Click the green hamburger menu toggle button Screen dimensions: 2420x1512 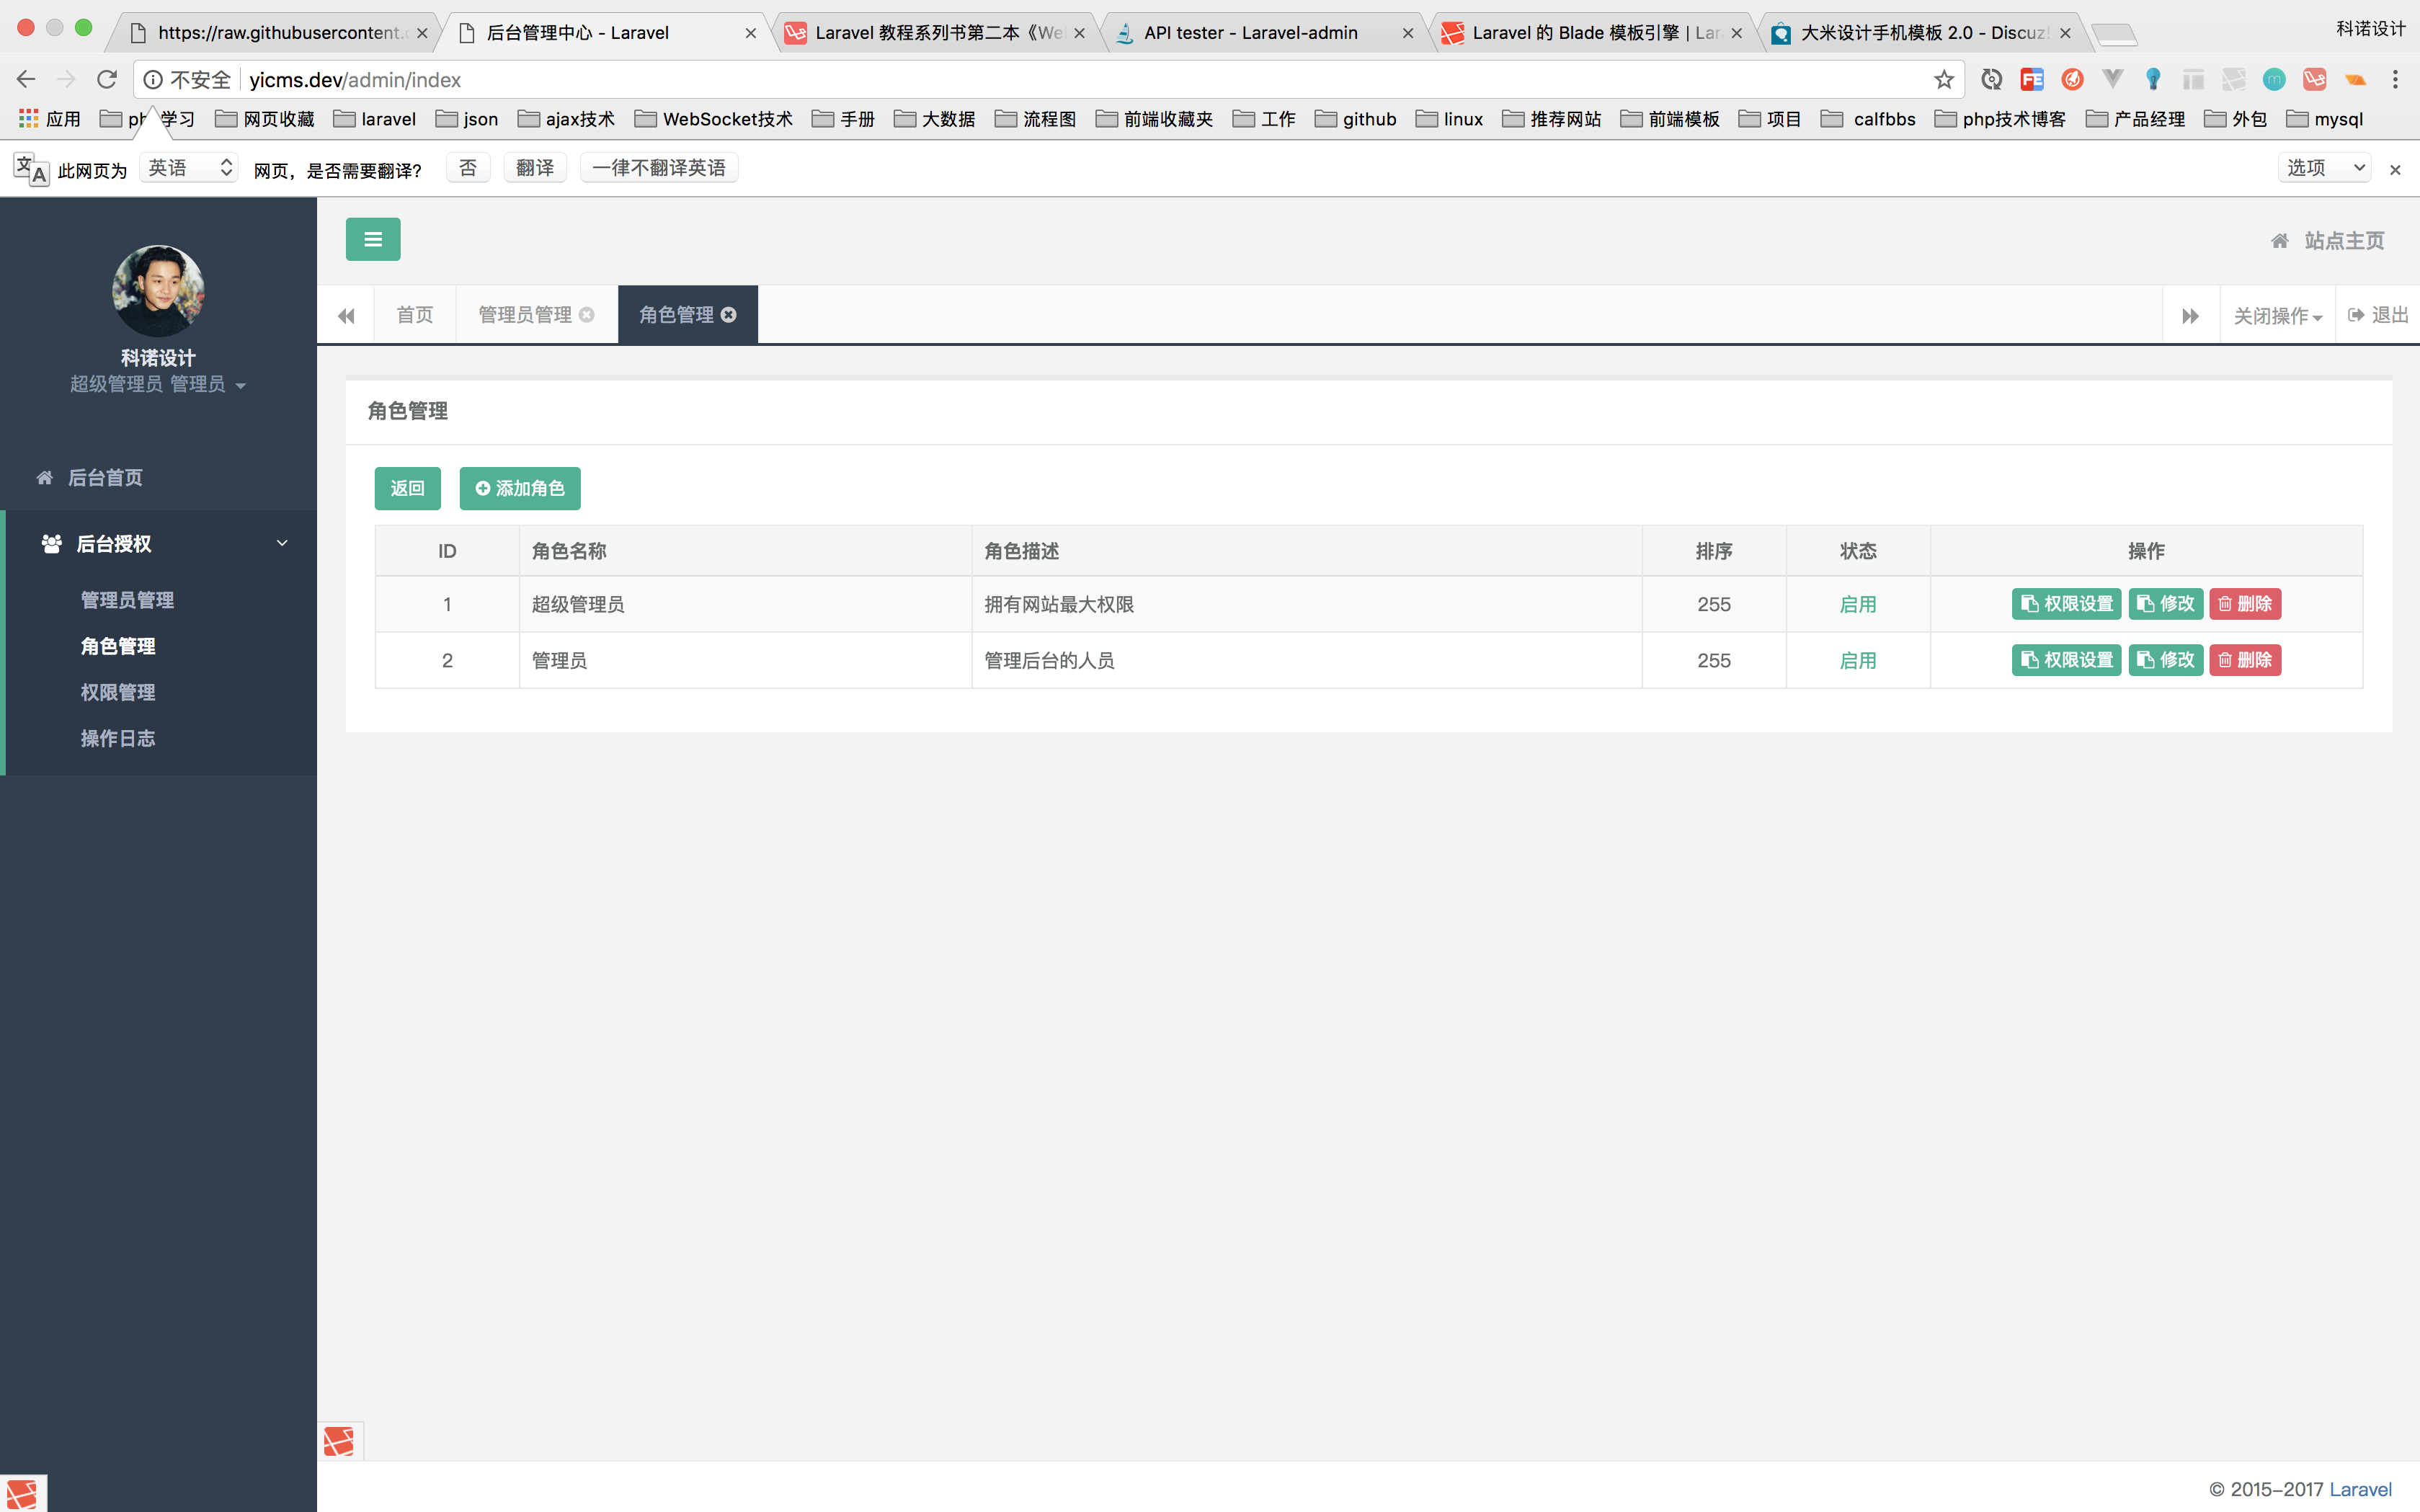click(x=373, y=239)
